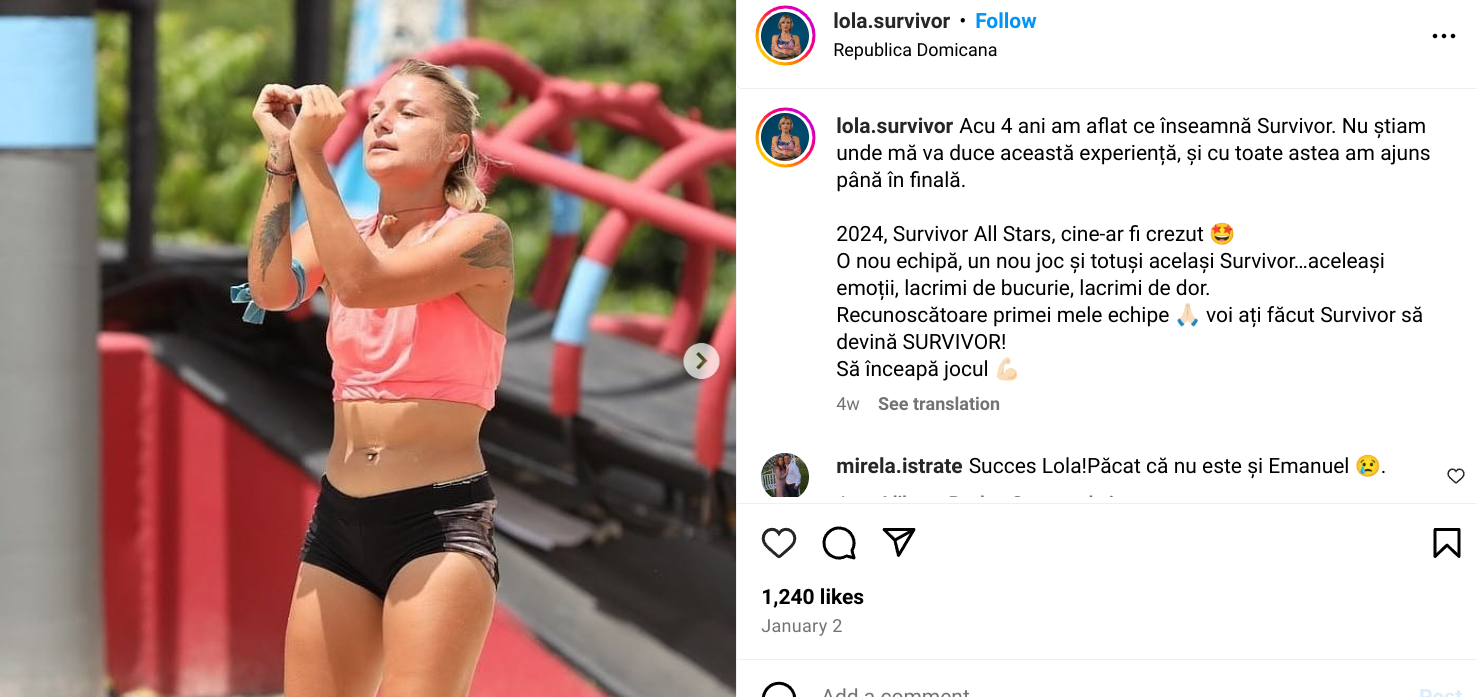Click lola.survivor username in caption

tap(894, 126)
